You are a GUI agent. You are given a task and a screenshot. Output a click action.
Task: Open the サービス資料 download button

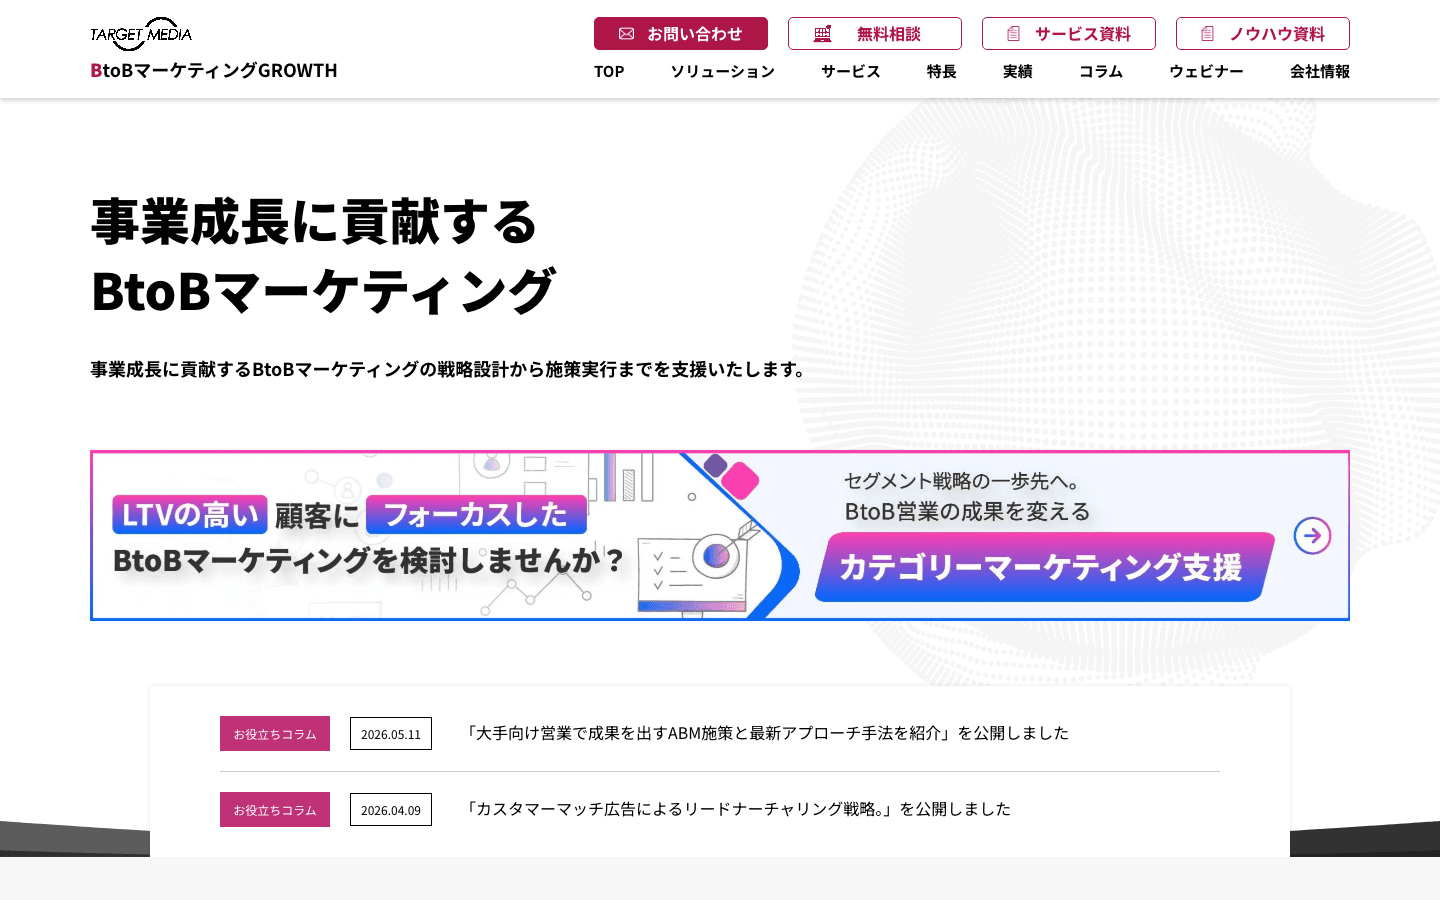1069,33
